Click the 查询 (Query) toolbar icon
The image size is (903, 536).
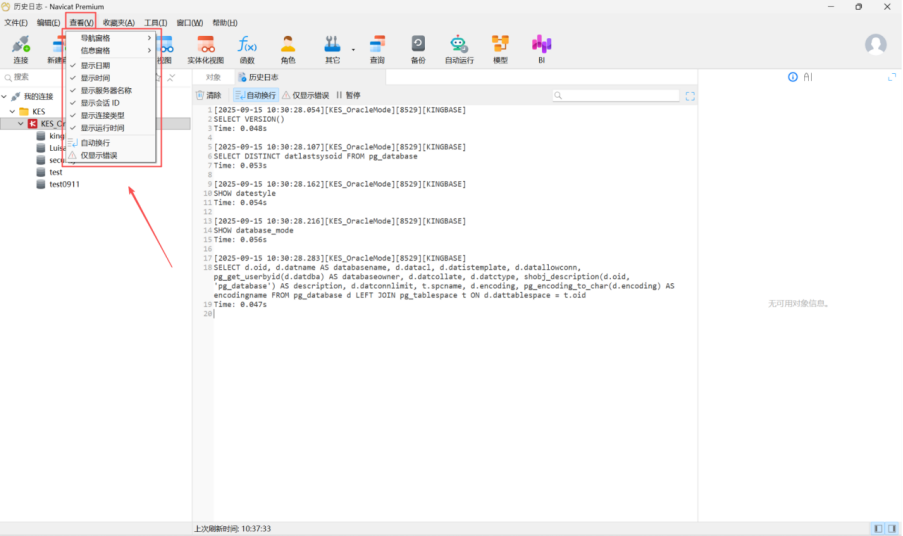pos(377,48)
